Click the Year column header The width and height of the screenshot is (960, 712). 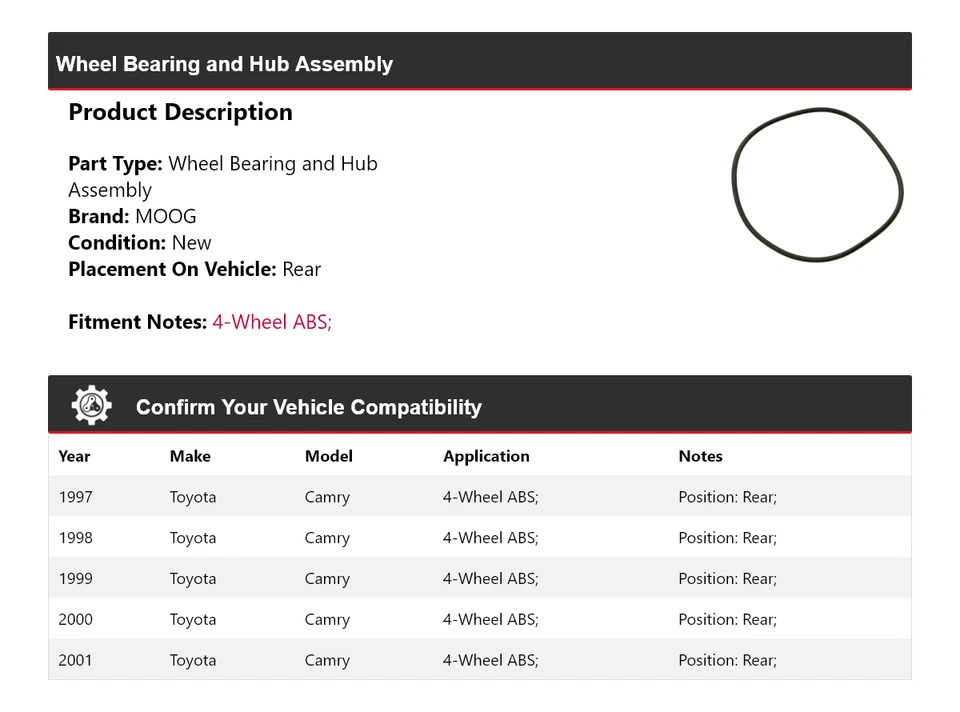click(x=74, y=456)
